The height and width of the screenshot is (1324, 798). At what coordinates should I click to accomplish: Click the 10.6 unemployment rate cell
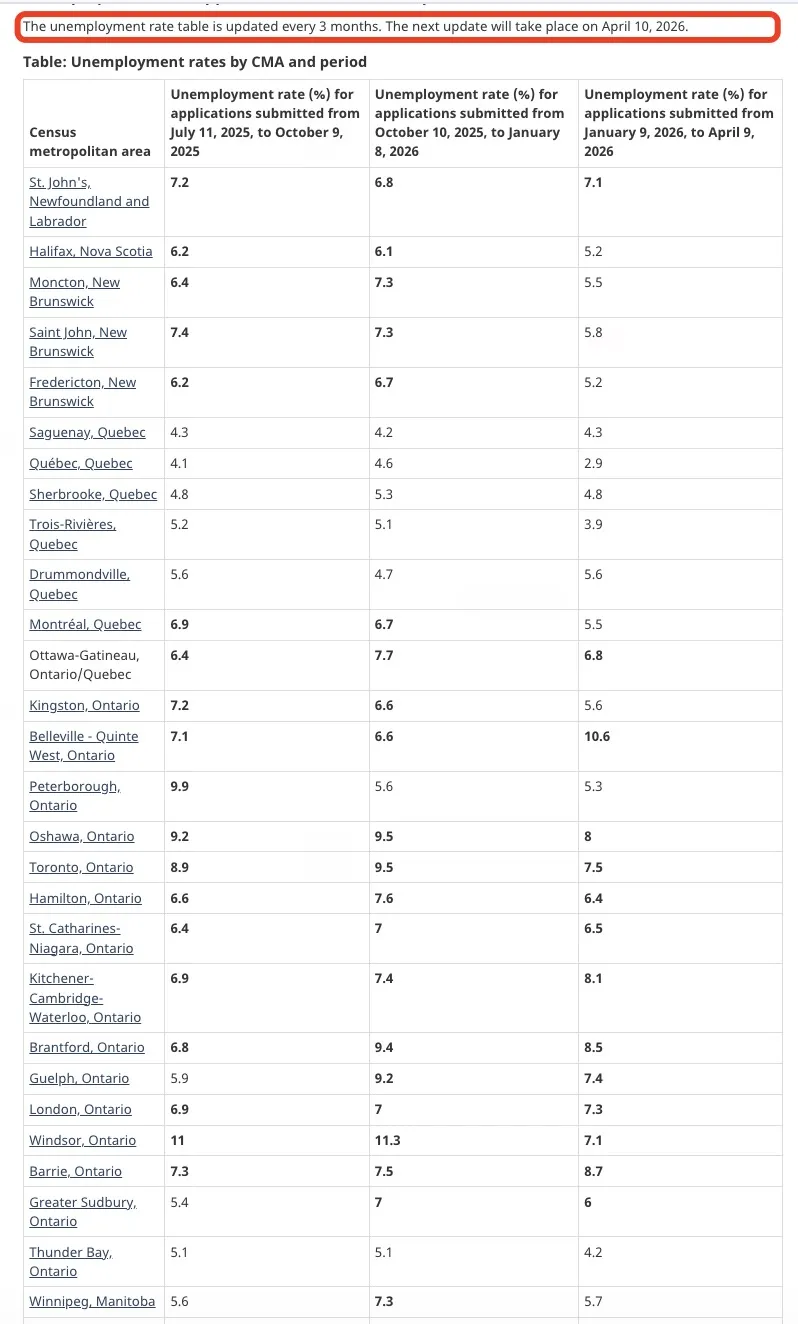click(x=597, y=736)
